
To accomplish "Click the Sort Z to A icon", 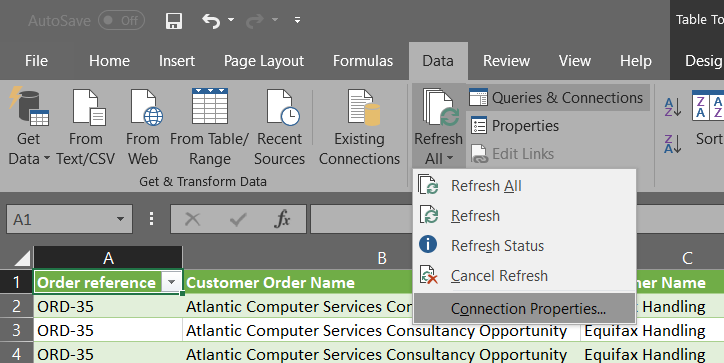I will point(672,144).
